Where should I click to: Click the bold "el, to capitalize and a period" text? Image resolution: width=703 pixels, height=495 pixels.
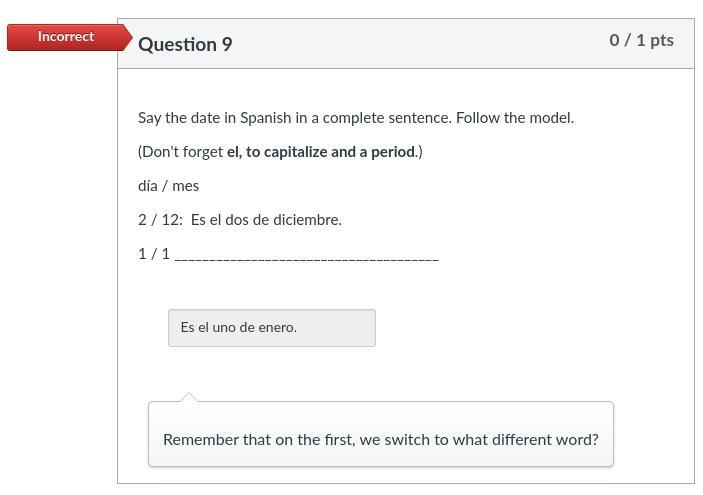(320, 152)
